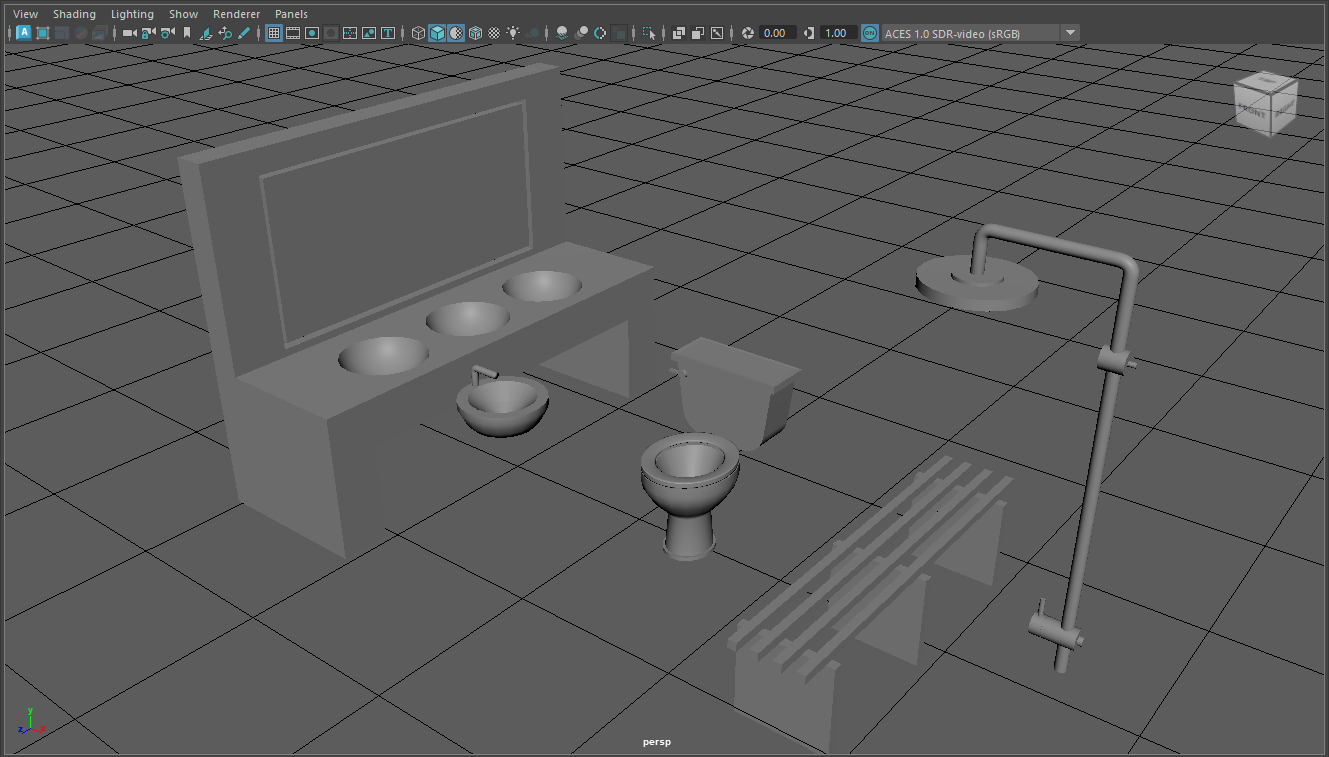Open the ACES 1.0 SDR-video dropdown
This screenshot has width=1329, height=757.
980,33
